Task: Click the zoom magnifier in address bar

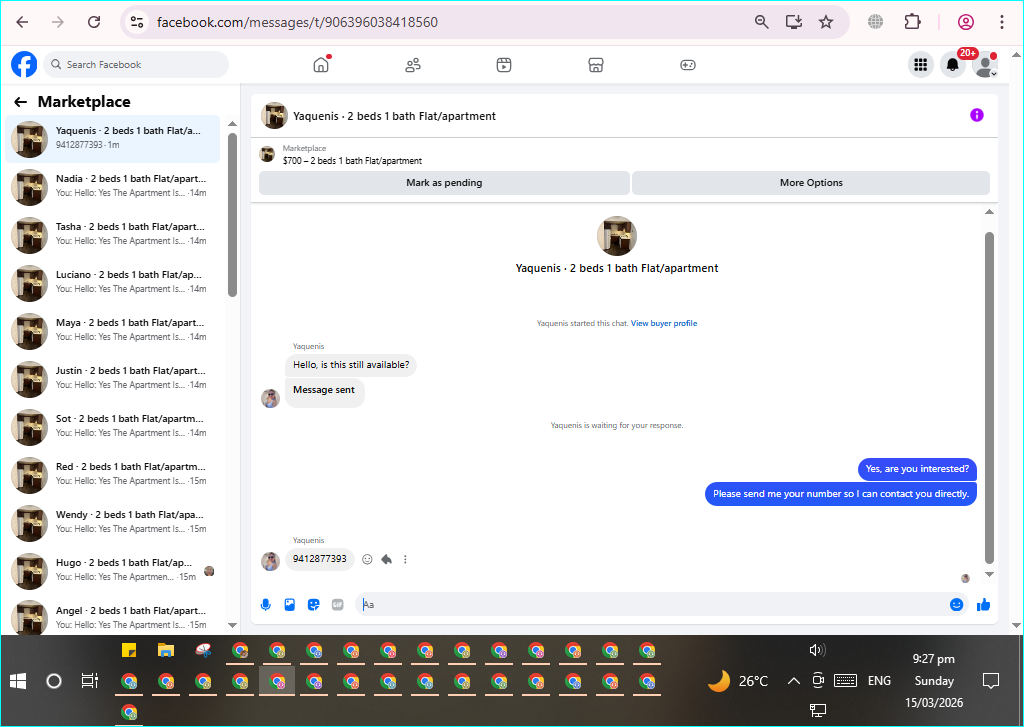Action: click(761, 22)
